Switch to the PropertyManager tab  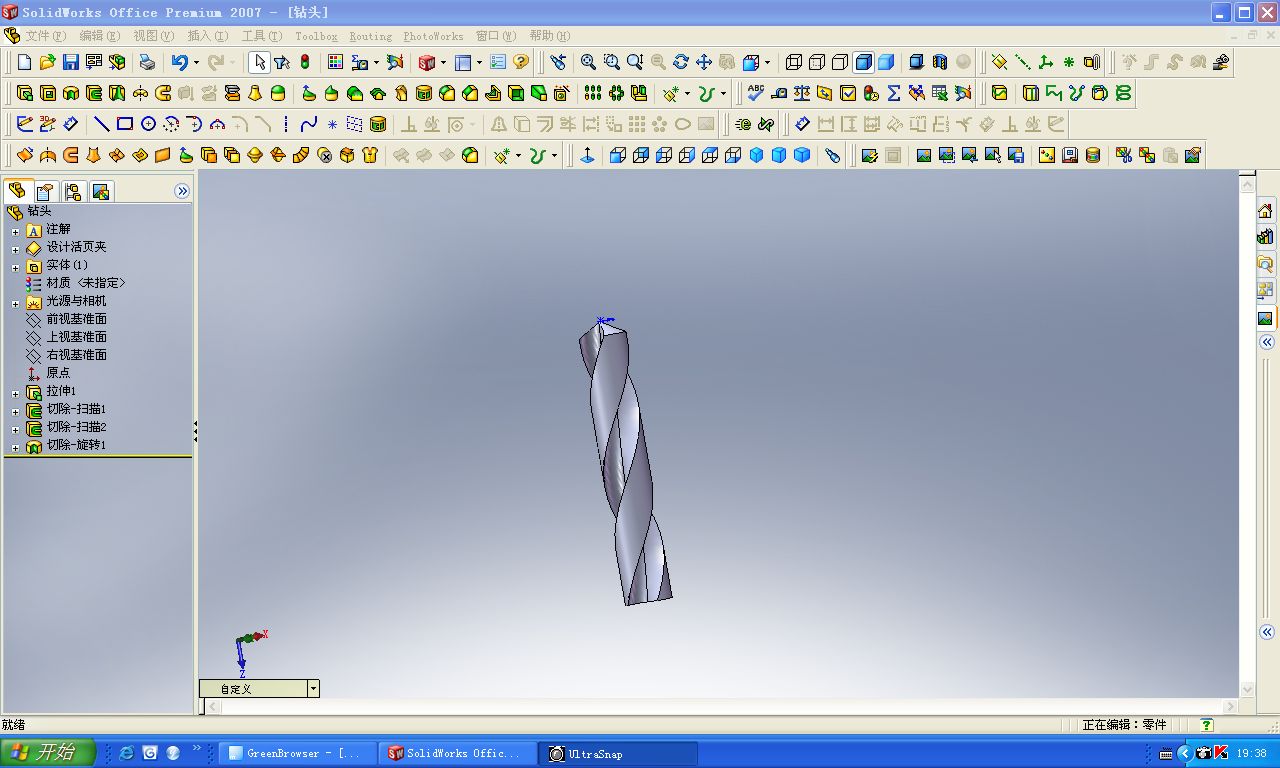pos(44,191)
